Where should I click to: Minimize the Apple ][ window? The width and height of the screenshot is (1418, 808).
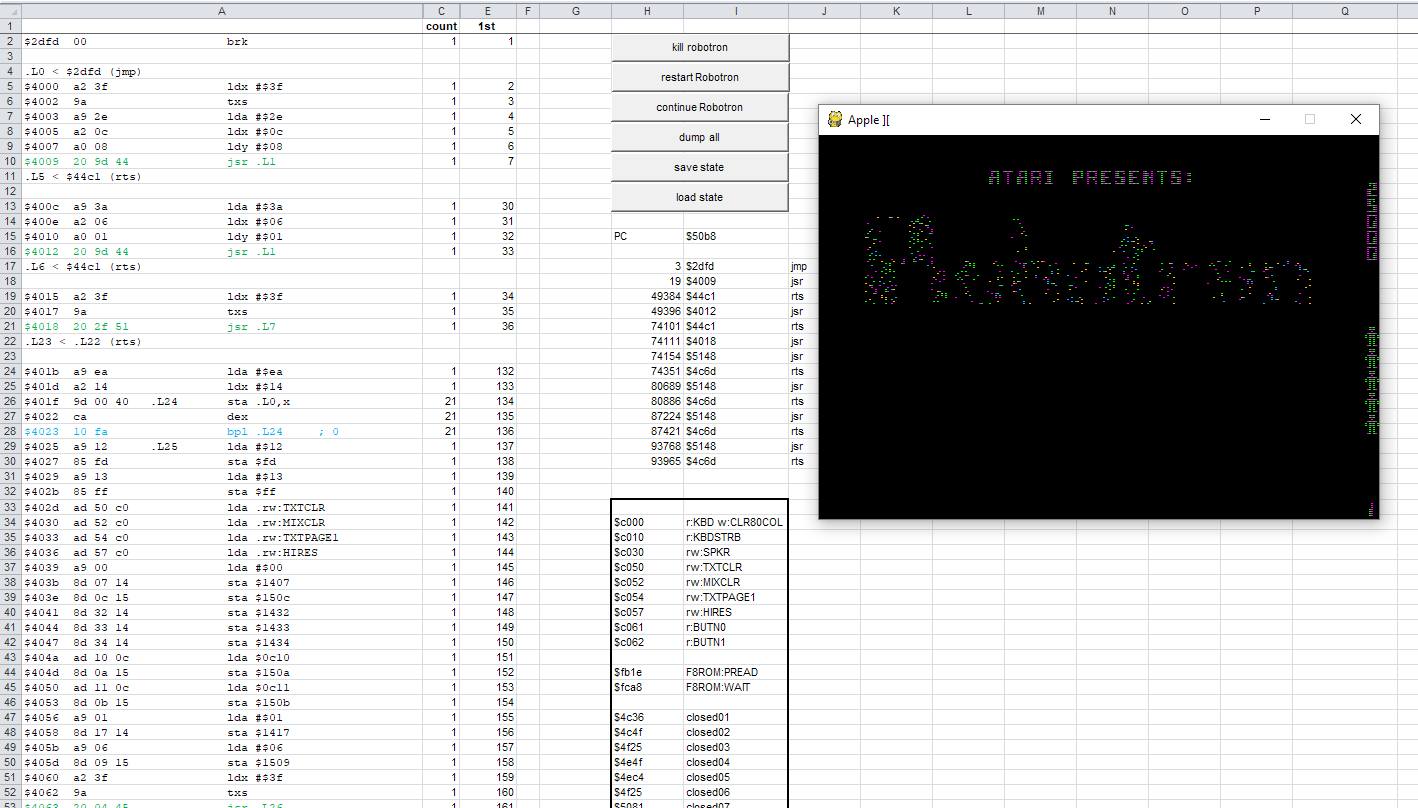(x=1264, y=119)
